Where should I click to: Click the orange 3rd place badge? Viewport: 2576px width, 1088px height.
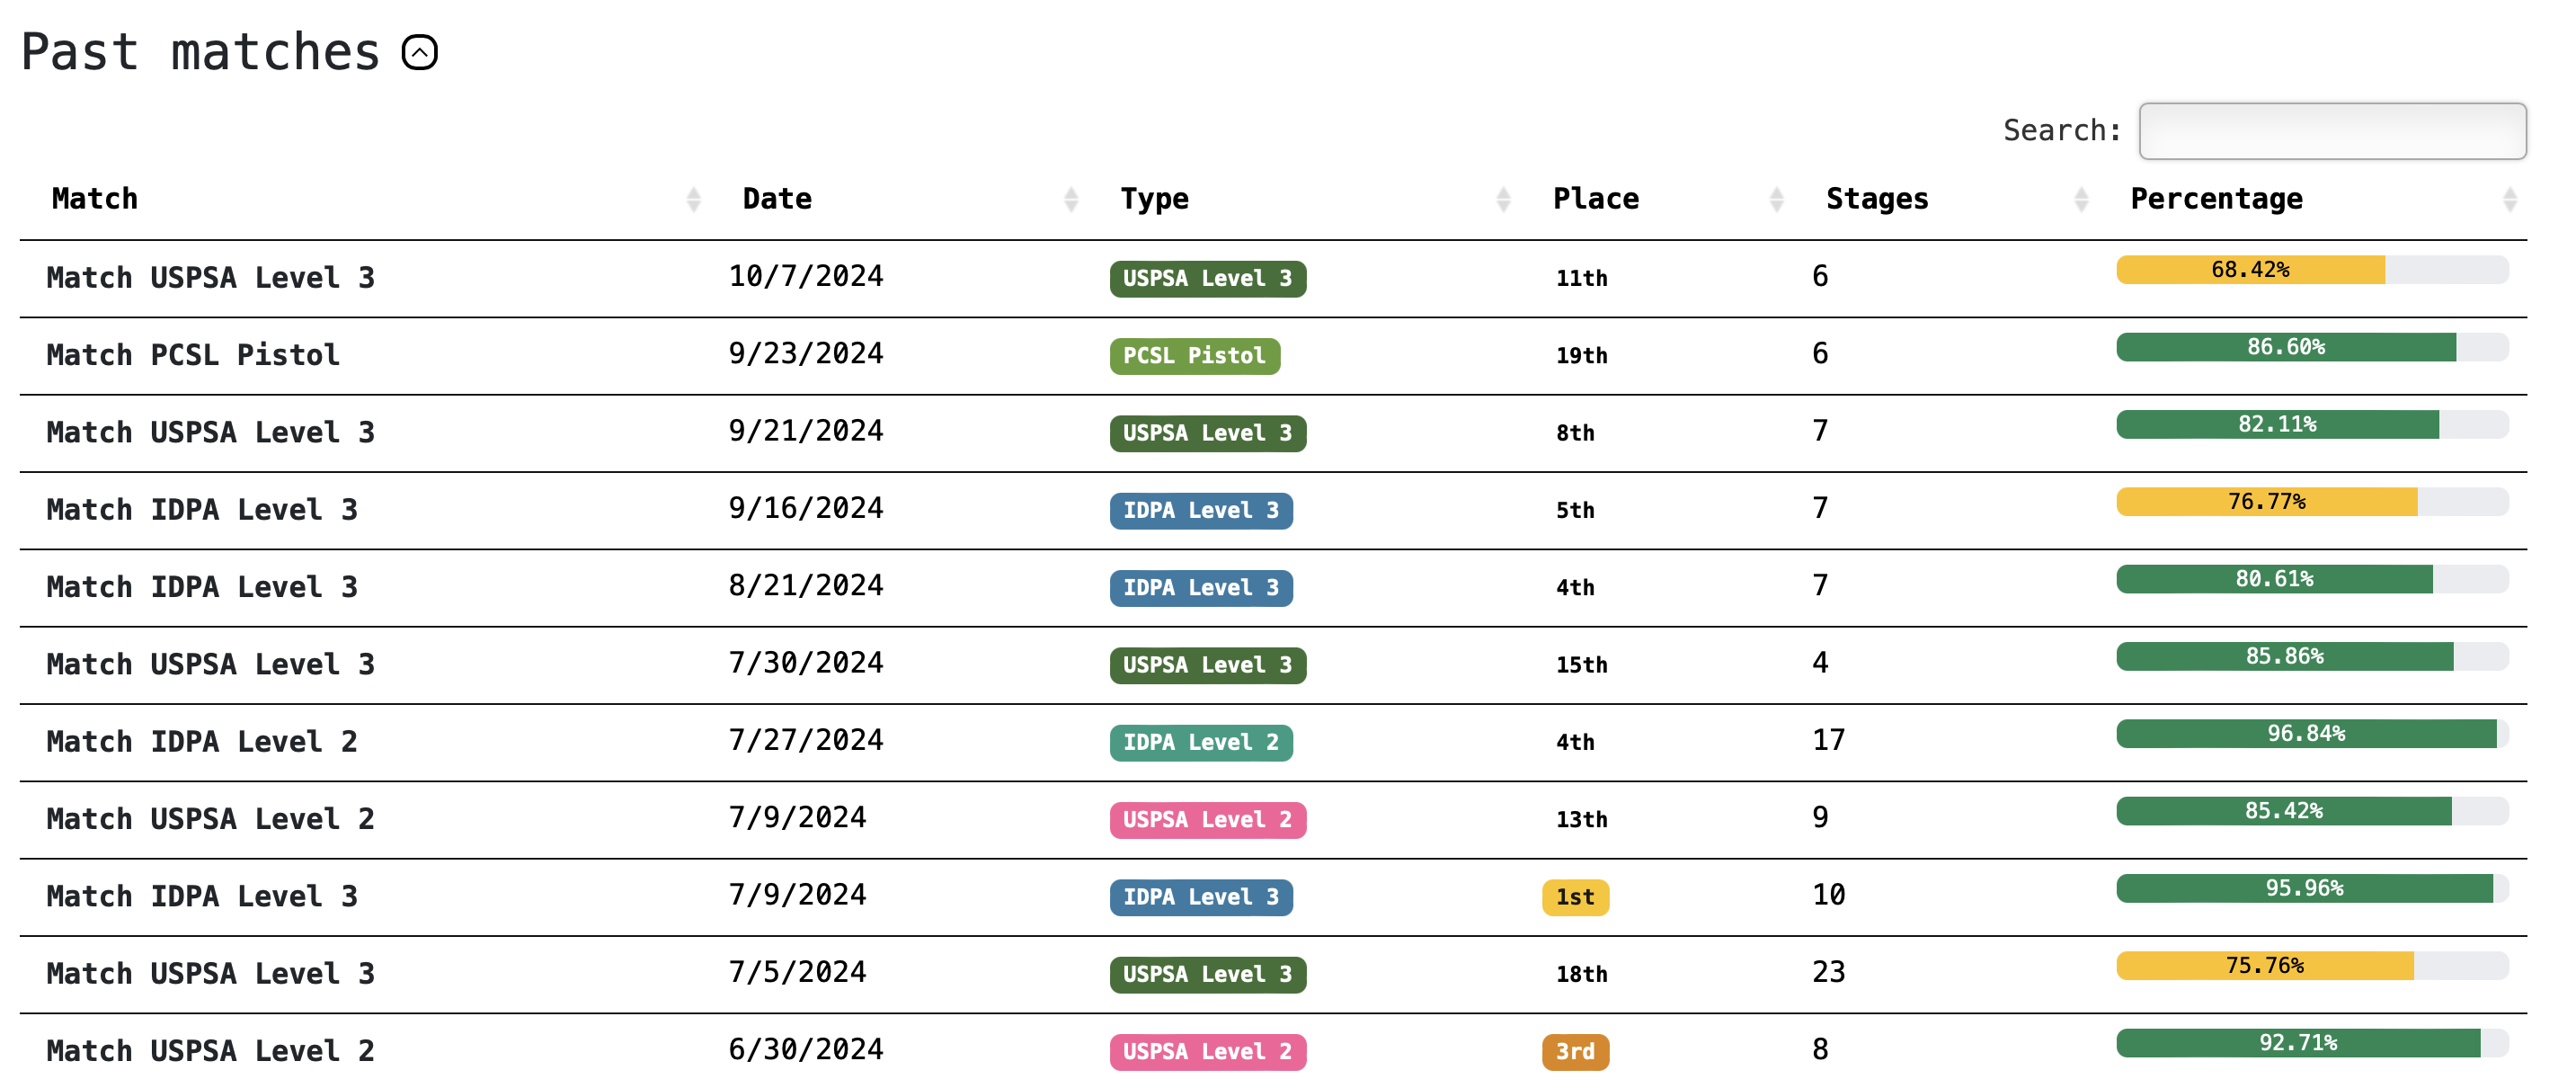click(1575, 1052)
